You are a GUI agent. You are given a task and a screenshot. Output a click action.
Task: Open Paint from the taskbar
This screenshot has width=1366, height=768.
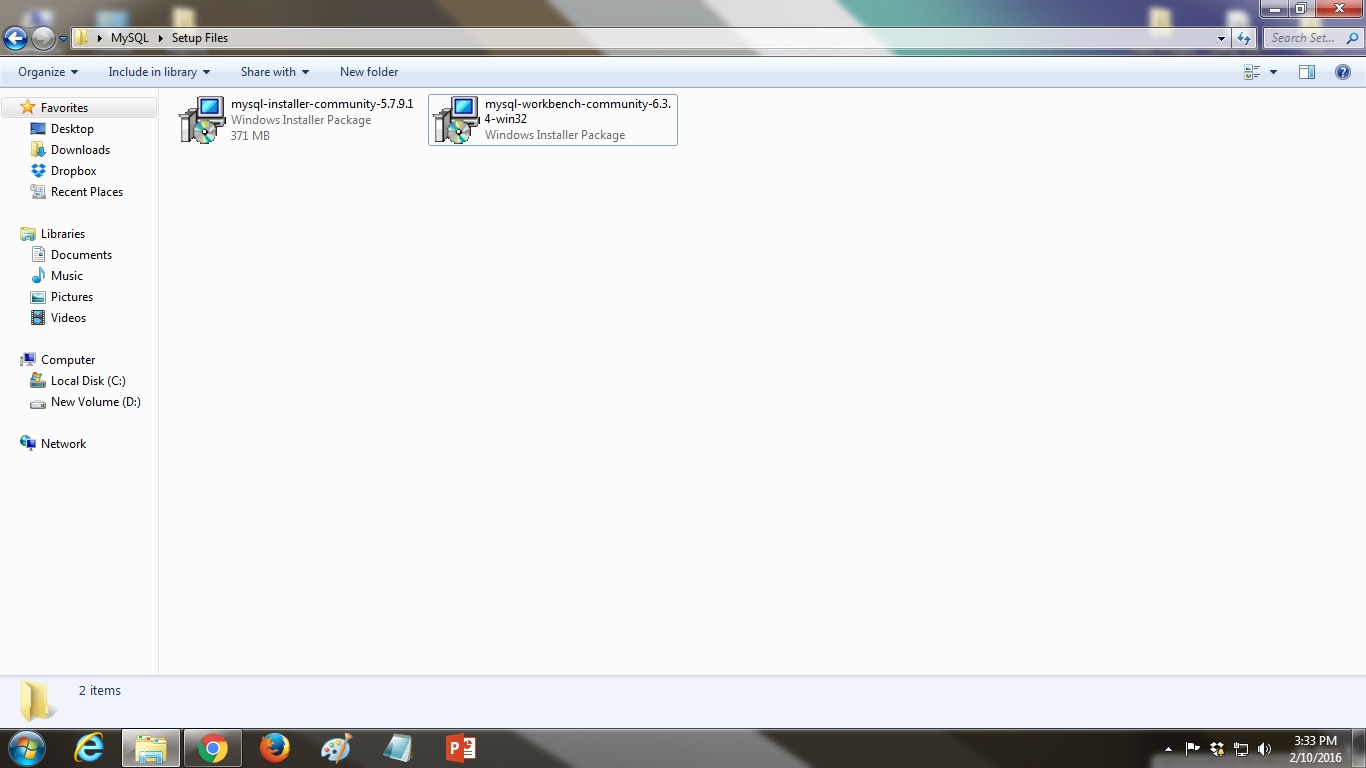point(336,748)
